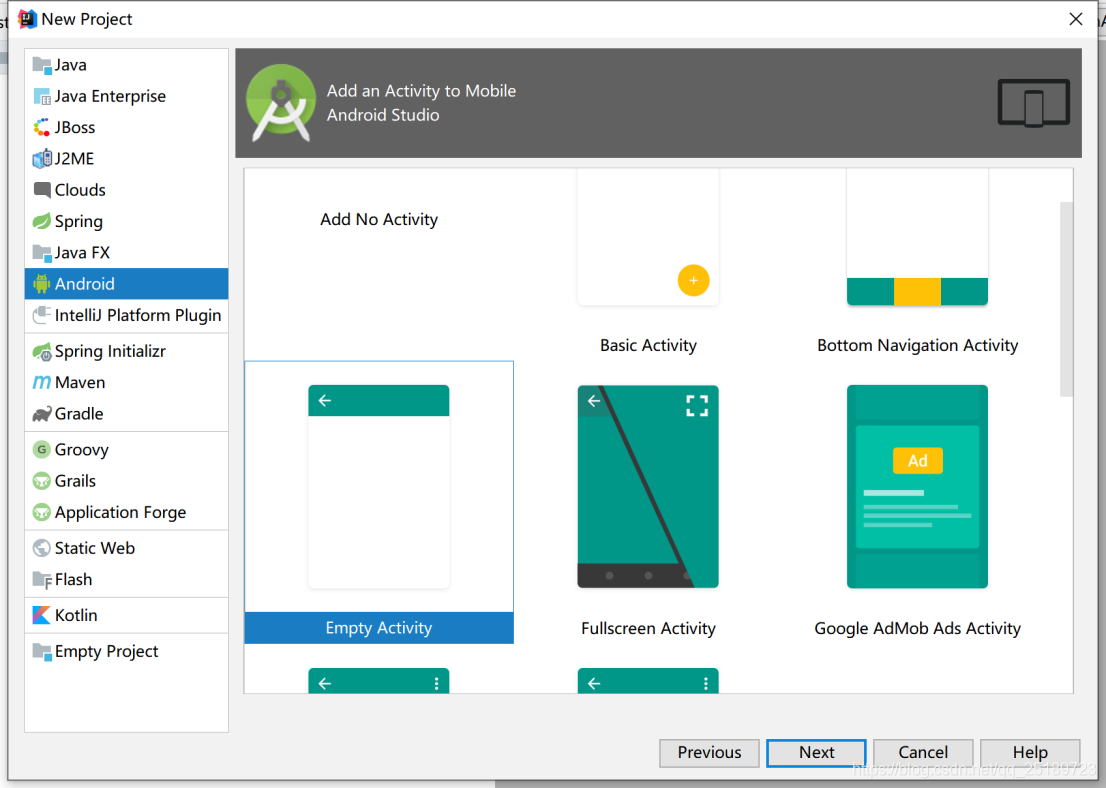This screenshot has width=1106, height=788.
Task: Click the J2ME device icon
Action: (x=42, y=159)
